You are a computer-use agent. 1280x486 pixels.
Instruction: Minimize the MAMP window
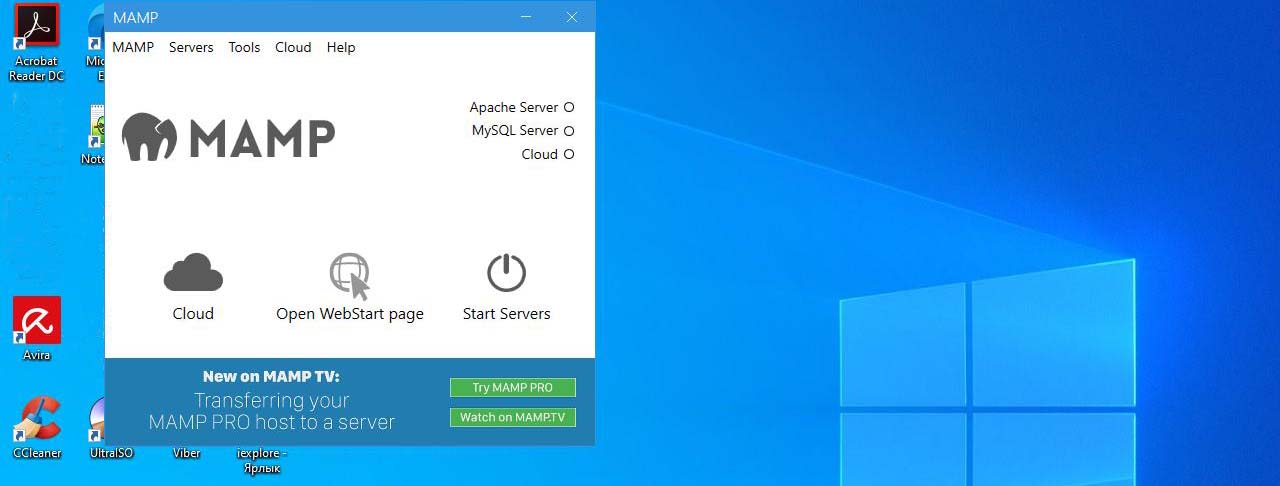pos(526,17)
